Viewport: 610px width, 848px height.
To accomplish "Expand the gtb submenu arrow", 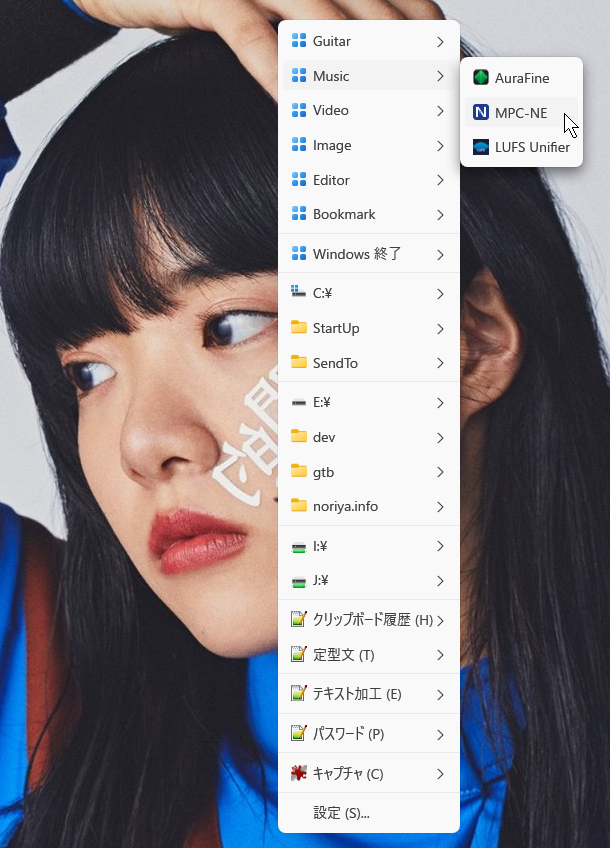I will click(440, 472).
